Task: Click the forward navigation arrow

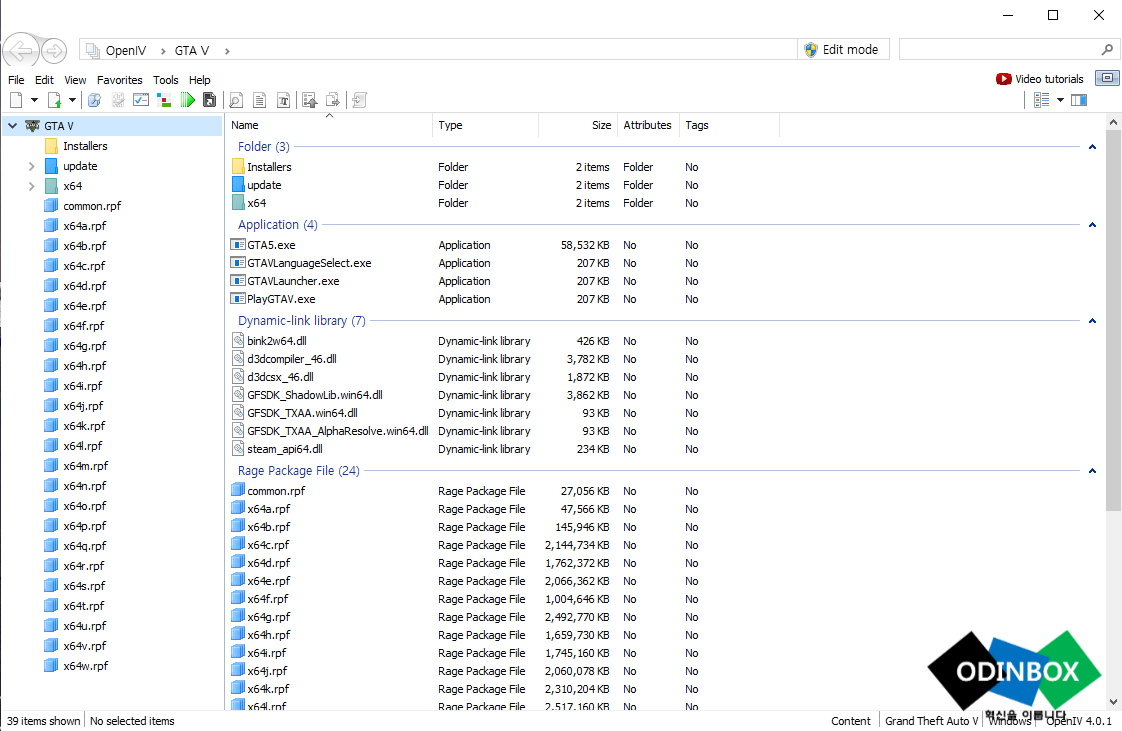Action: click(54, 51)
